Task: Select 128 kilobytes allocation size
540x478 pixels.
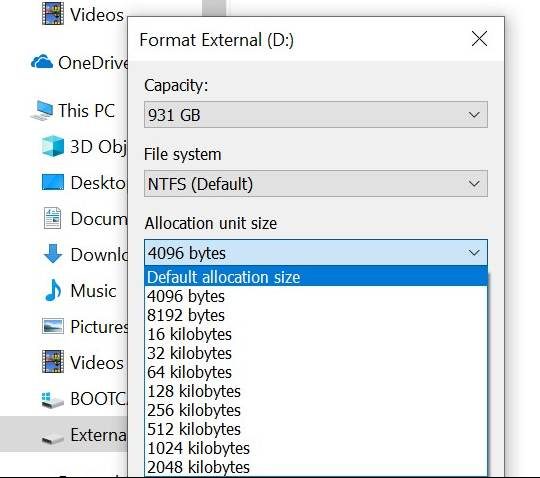Action: (315, 391)
